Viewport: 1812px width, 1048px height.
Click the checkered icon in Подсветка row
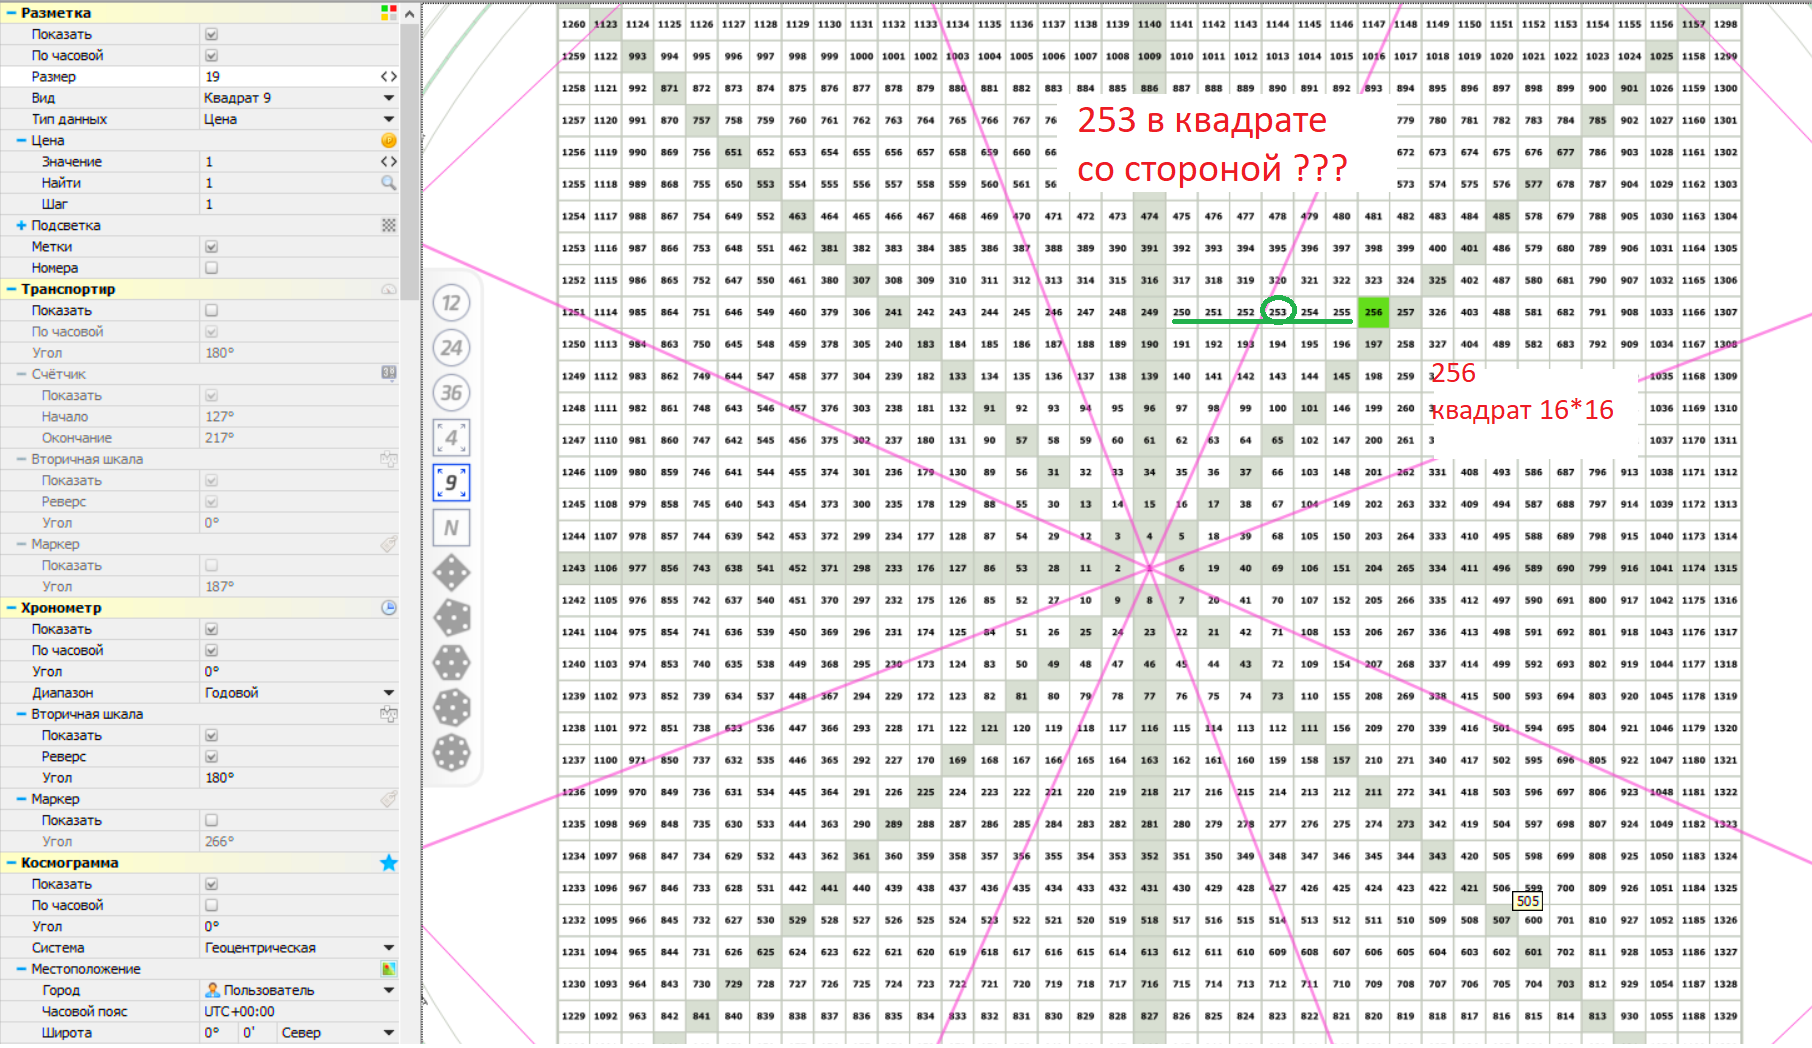pyautogui.click(x=389, y=225)
